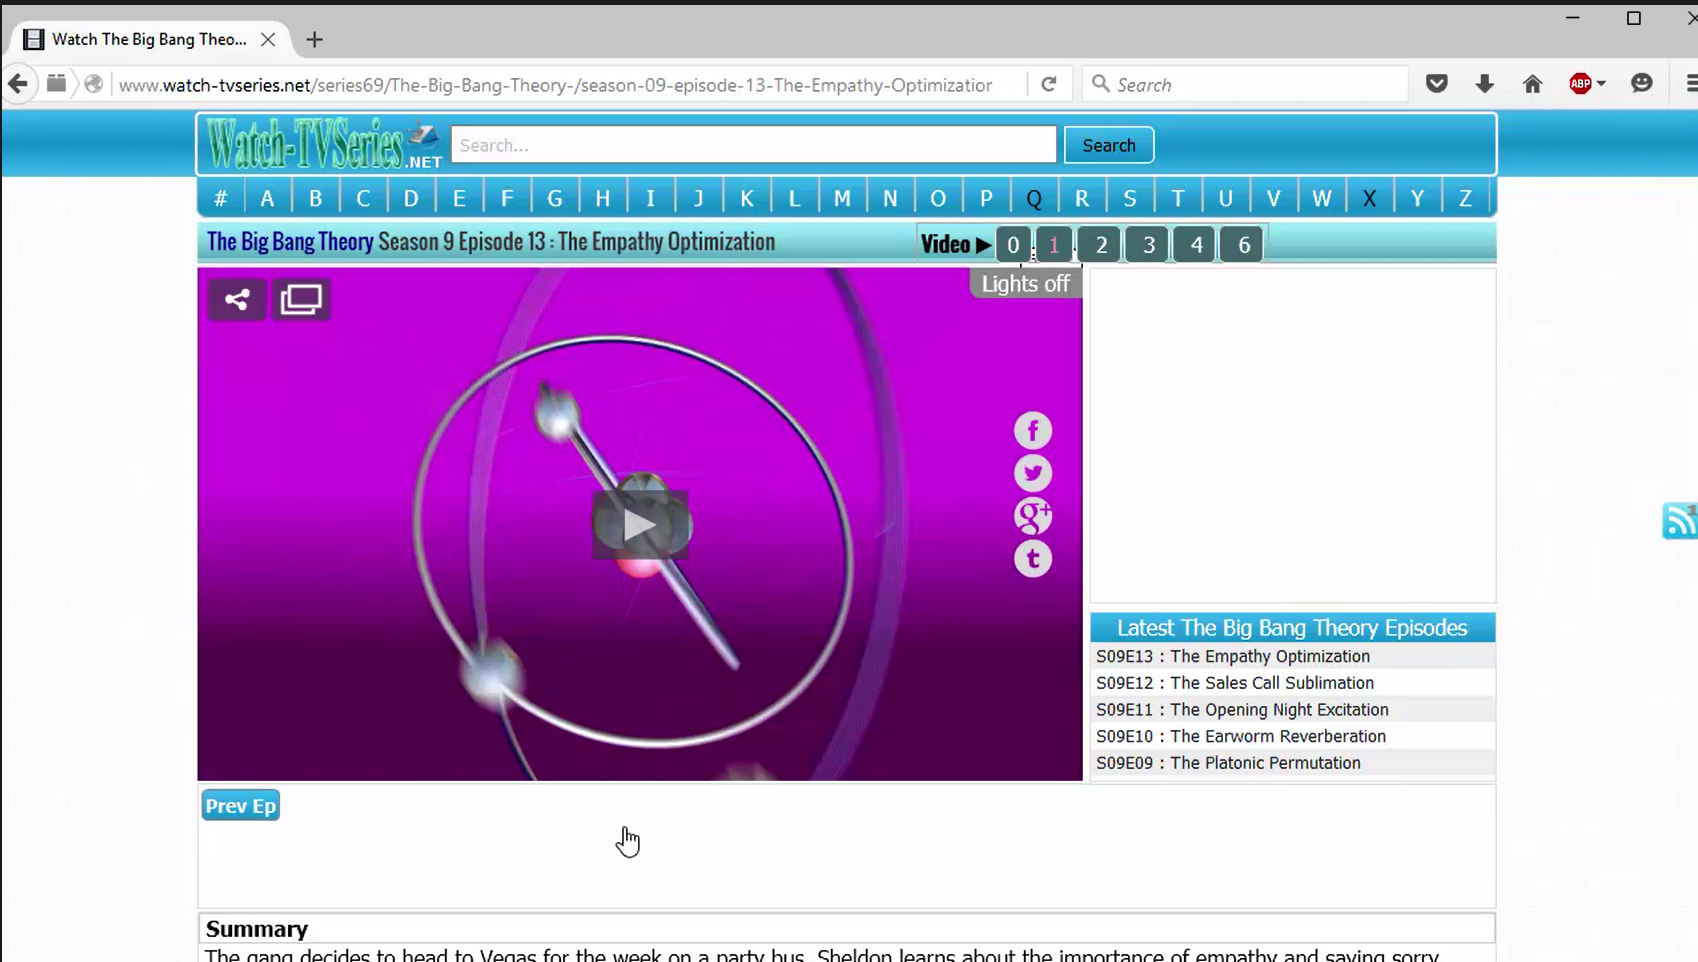Click the site identity globe icon

94,84
